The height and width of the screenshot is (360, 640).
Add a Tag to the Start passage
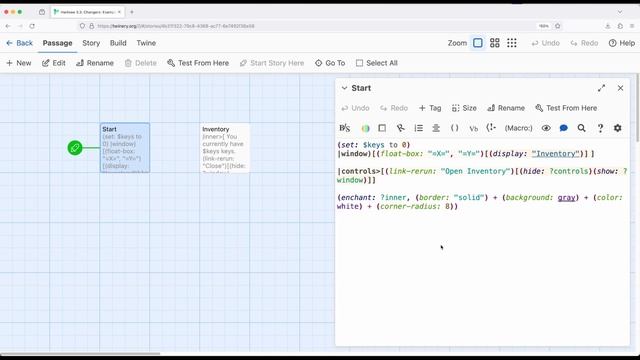(430, 108)
